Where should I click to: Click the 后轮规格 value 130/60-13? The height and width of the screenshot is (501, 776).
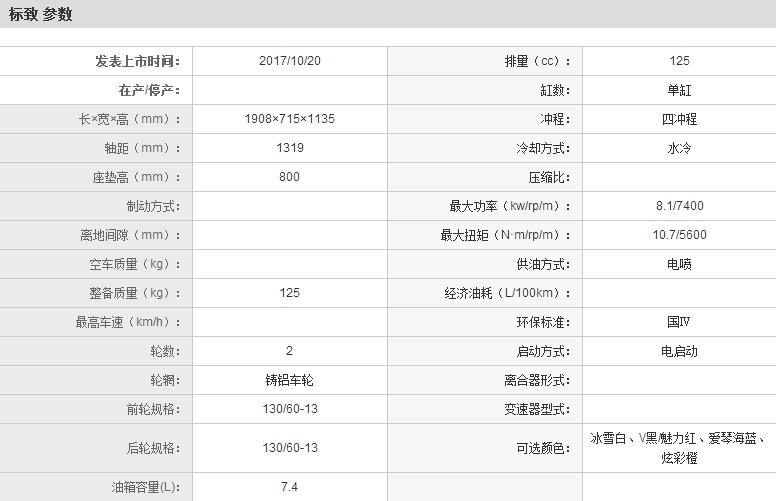pos(289,448)
